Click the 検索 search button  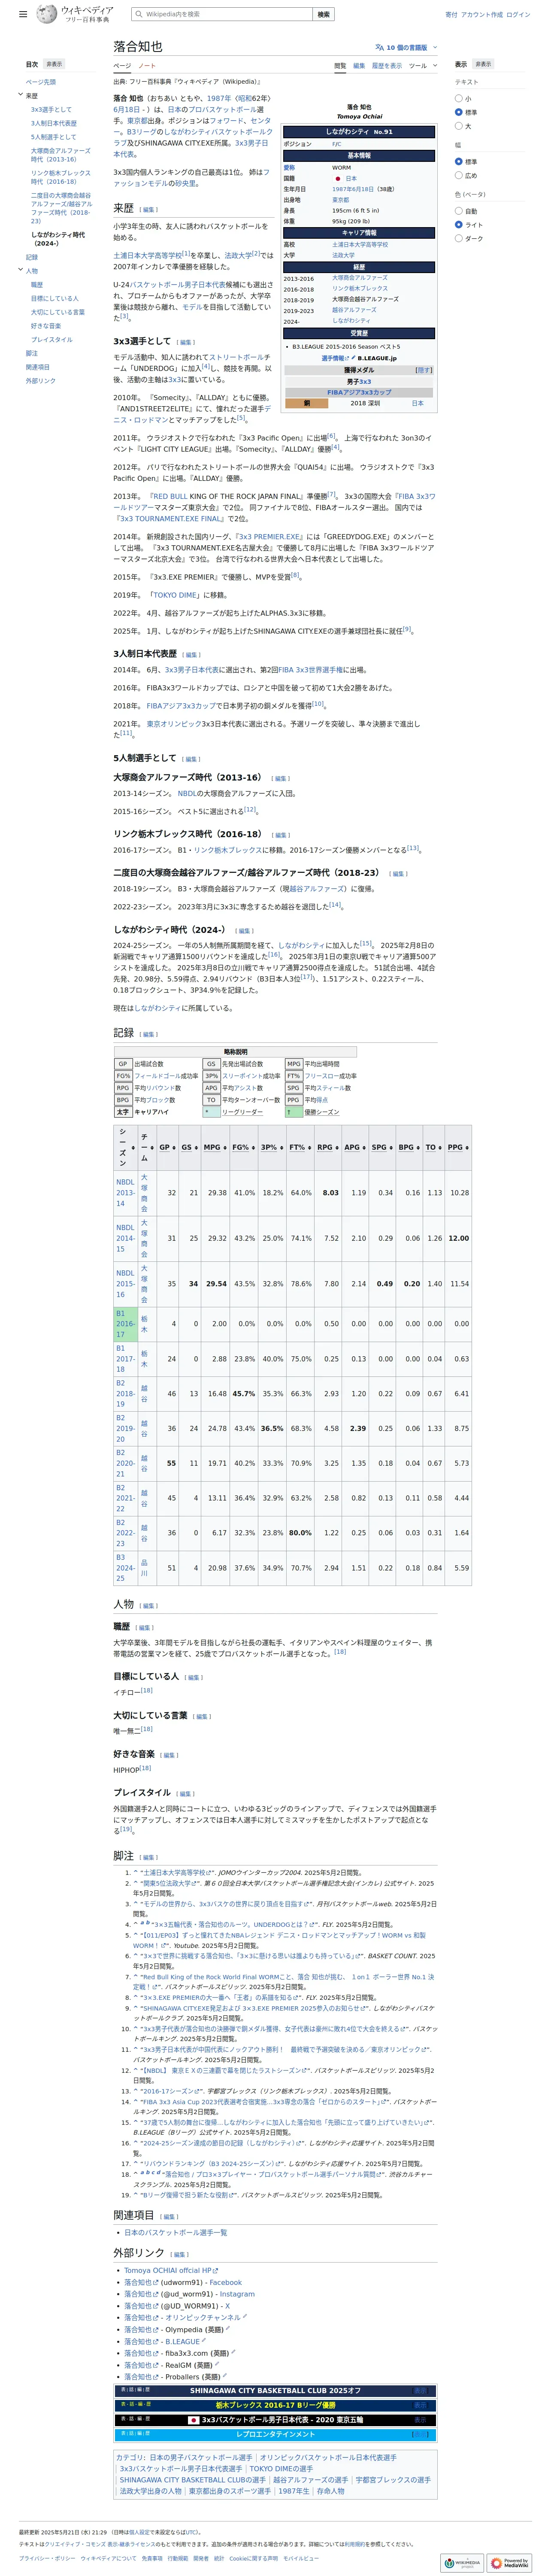[x=323, y=14]
